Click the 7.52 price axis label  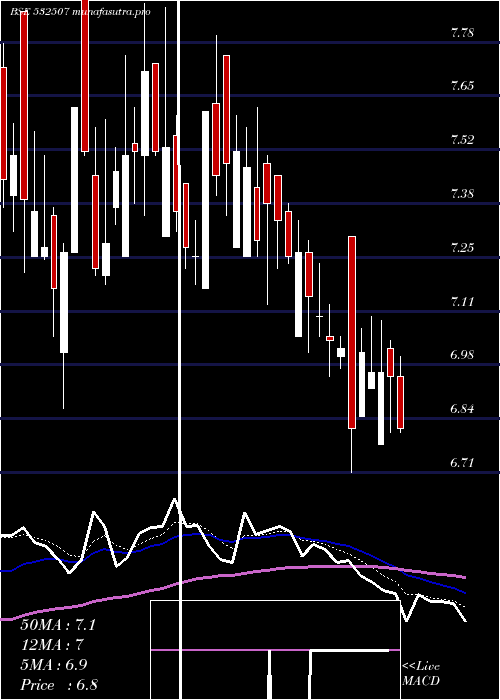[462, 140]
